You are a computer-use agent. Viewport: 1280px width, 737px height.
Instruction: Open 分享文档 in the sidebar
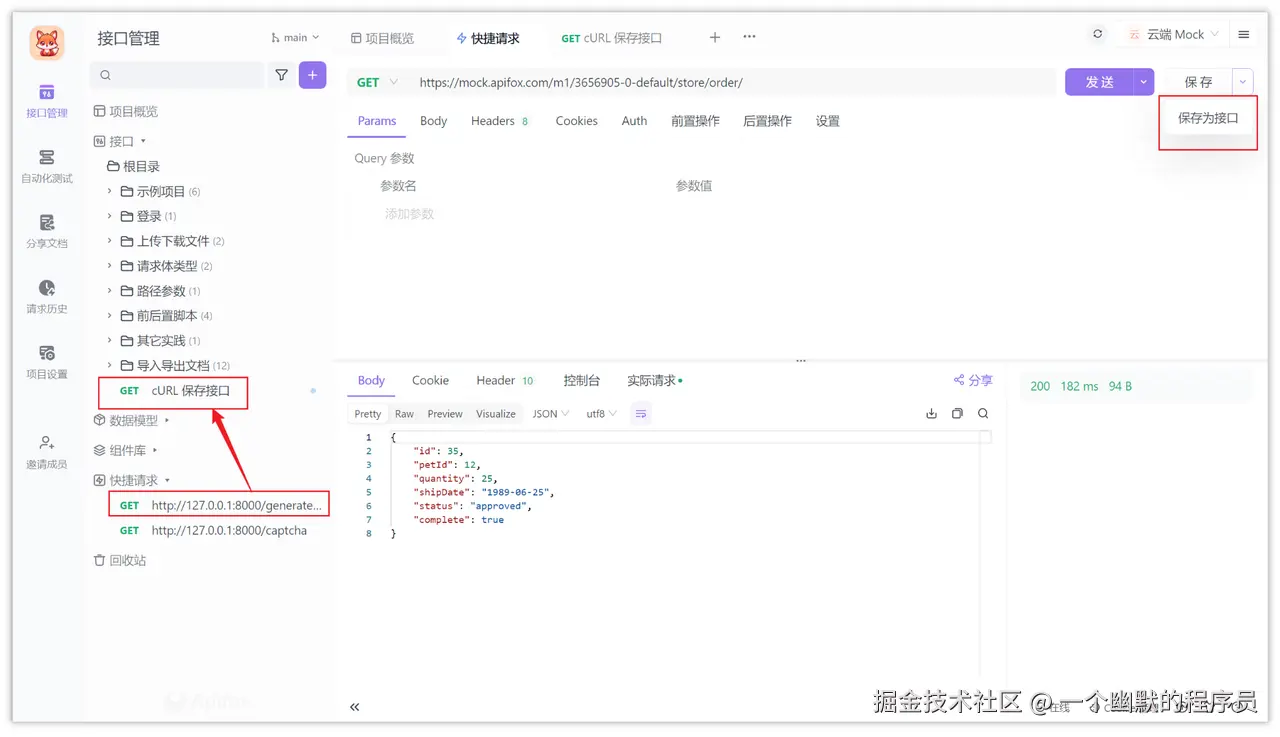[47, 232]
